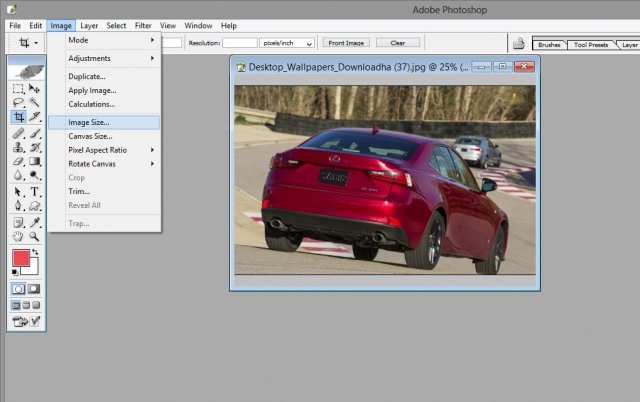This screenshot has height=402, width=640.
Task: Open the pixels/inch units dropdown
Action: click(288, 43)
